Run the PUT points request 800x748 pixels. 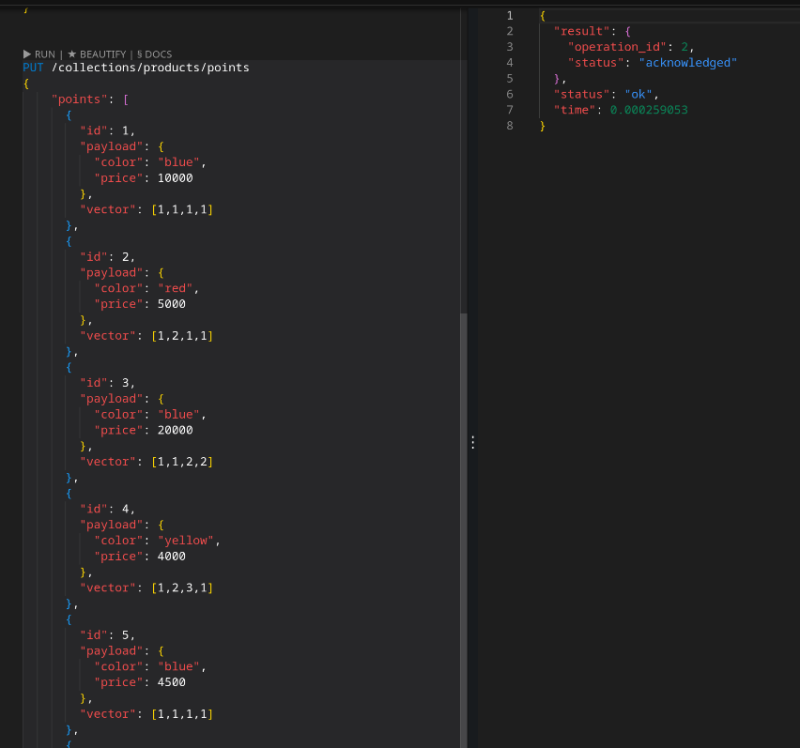(39, 54)
